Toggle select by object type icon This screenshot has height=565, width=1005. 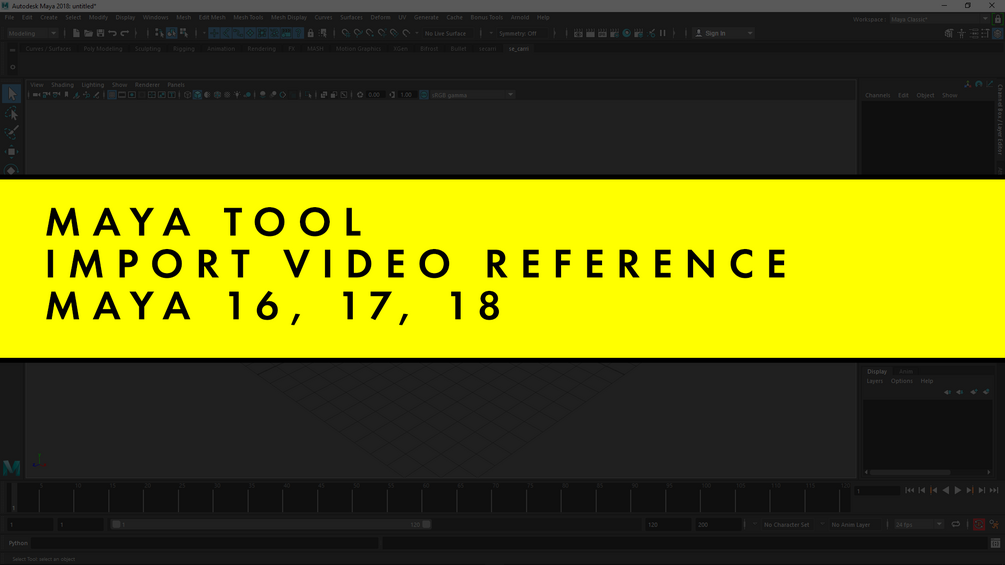coord(172,33)
